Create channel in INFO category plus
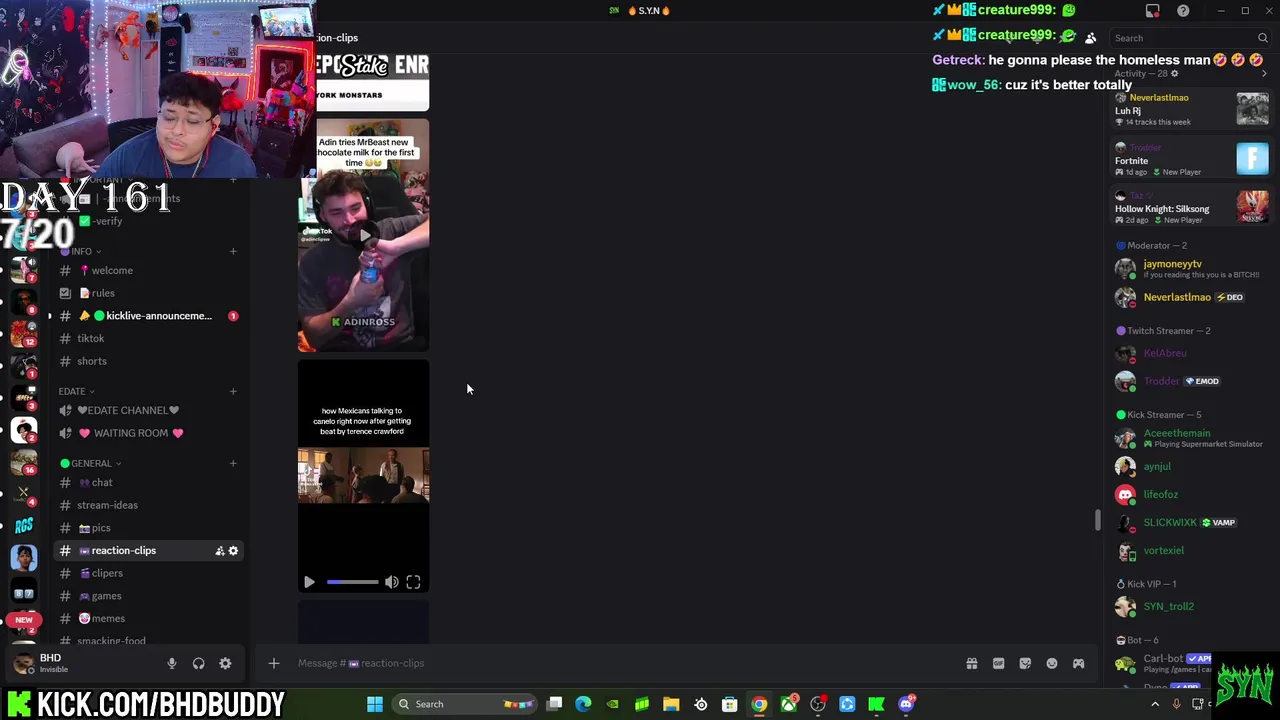The height and width of the screenshot is (720, 1280). pos(233,251)
